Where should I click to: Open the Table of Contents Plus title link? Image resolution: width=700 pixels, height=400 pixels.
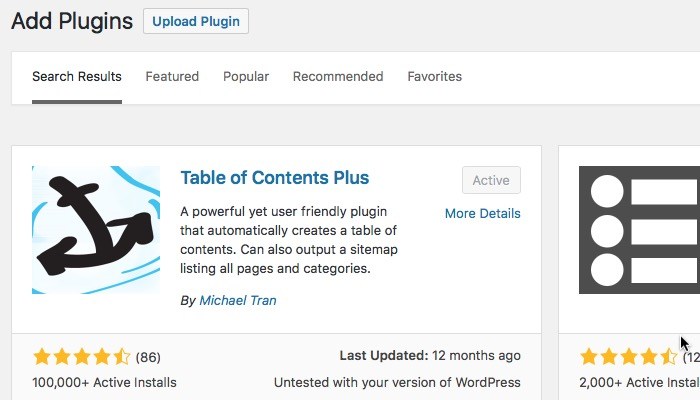point(275,178)
